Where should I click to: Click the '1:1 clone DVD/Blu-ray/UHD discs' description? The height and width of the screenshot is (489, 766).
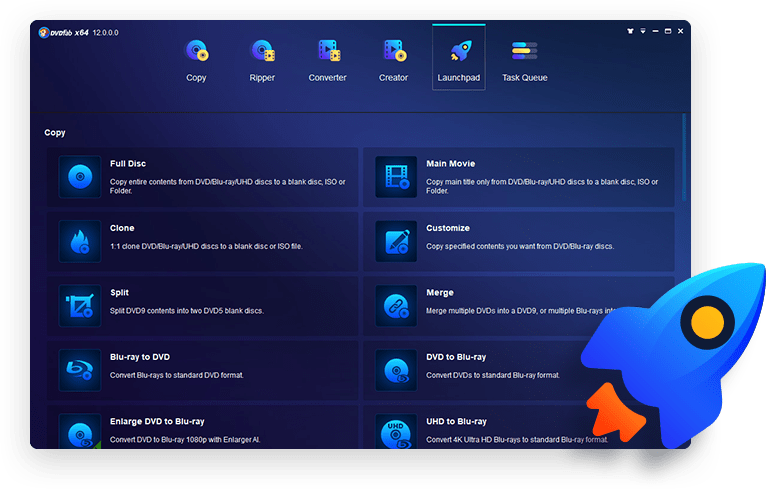click(206, 246)
